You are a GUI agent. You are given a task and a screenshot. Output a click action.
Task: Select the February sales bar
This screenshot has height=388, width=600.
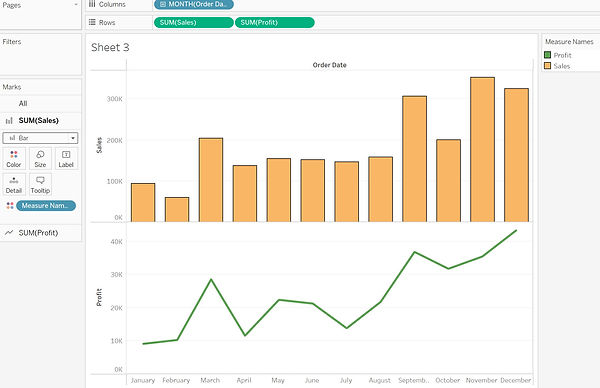pos(177,210)
